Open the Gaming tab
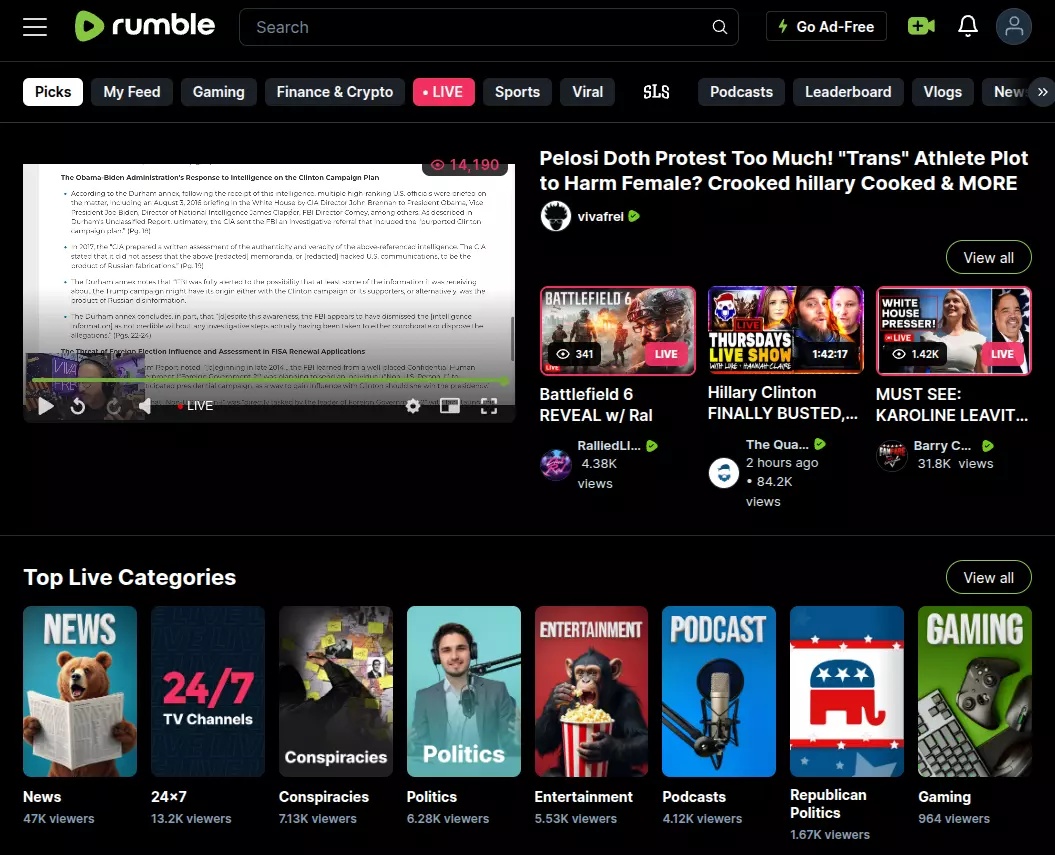 click(x=219, y=91)
